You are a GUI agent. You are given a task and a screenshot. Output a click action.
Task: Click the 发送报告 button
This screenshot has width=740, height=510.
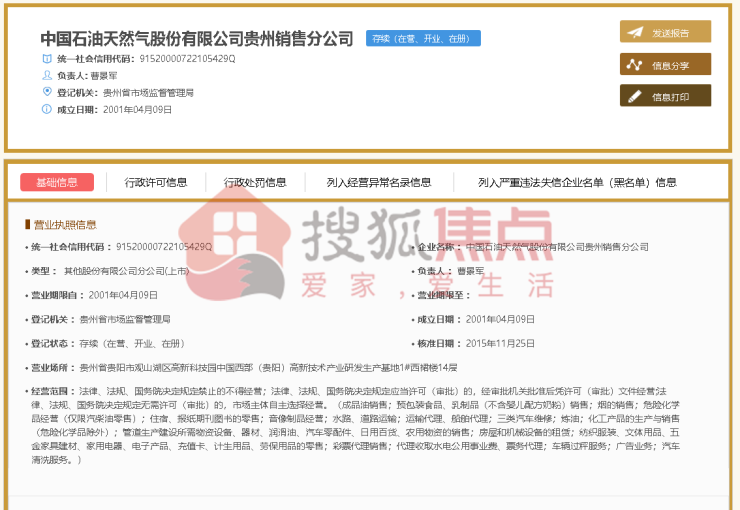click(x=665, y=32)
